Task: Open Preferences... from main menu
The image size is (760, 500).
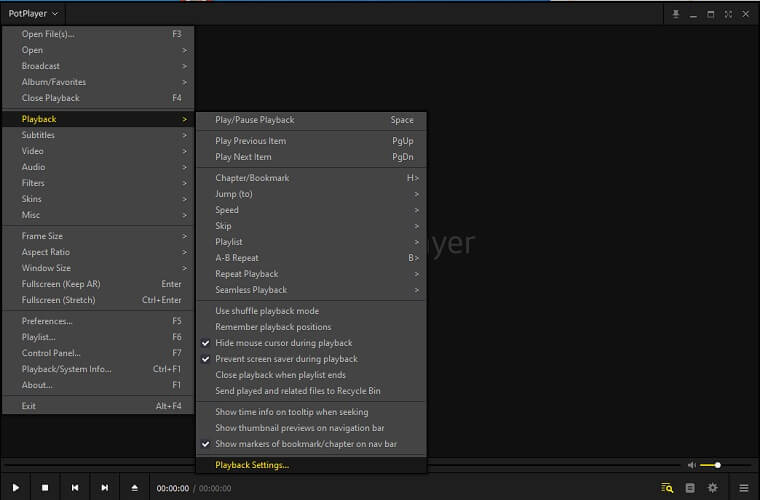Action: click(x=98, y=321)
